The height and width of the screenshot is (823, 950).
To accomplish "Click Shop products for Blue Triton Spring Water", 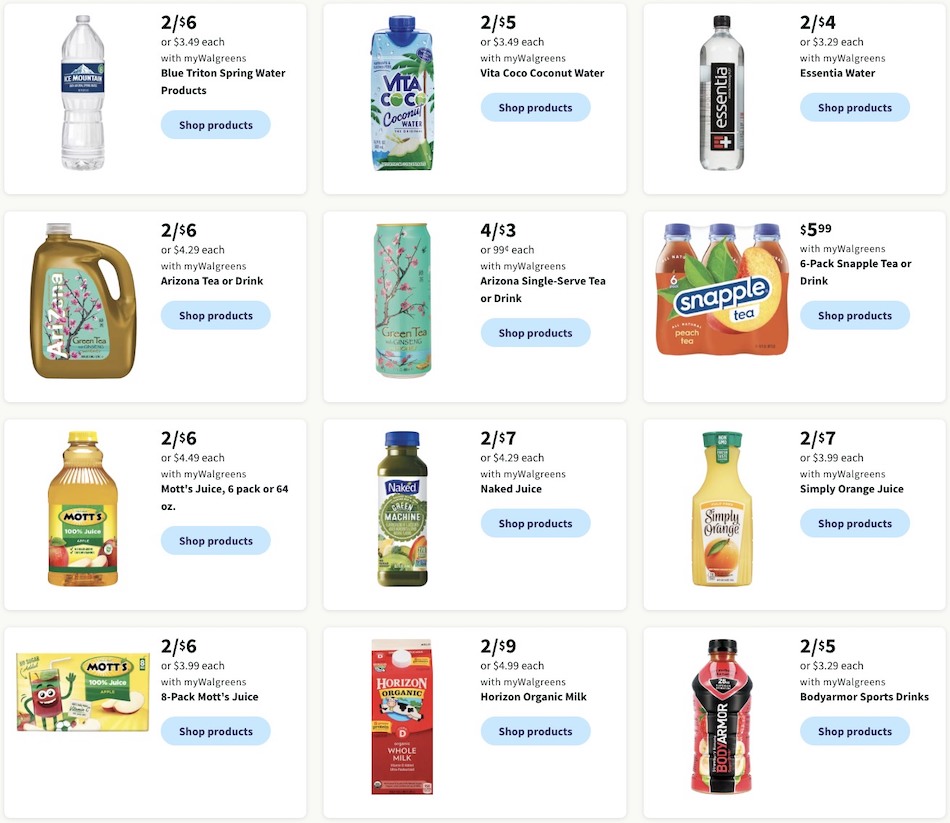I will (215, 124).
